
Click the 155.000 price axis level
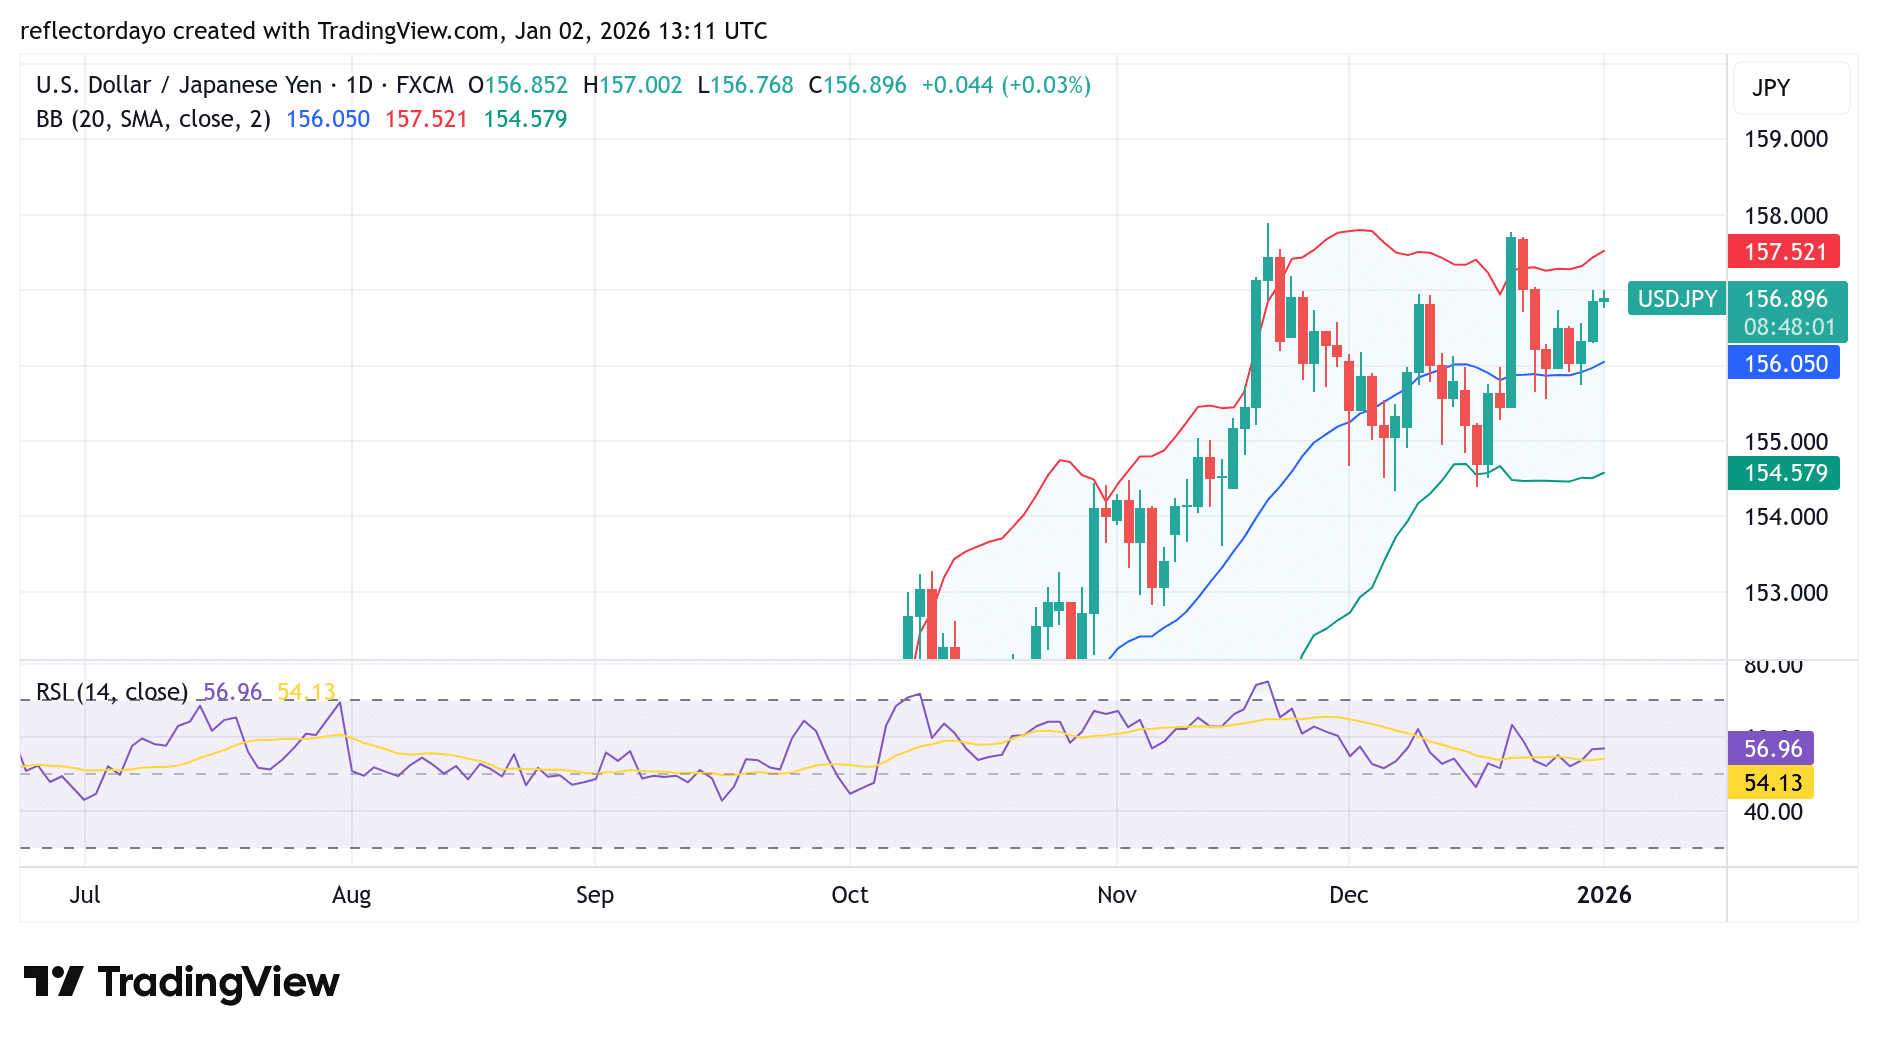(x=1786, y=442)
